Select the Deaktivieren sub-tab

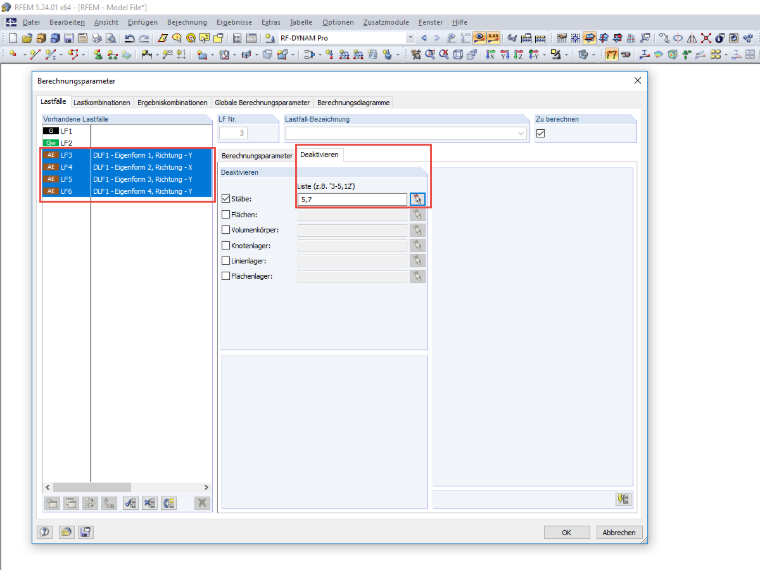[x=319, y=155]
